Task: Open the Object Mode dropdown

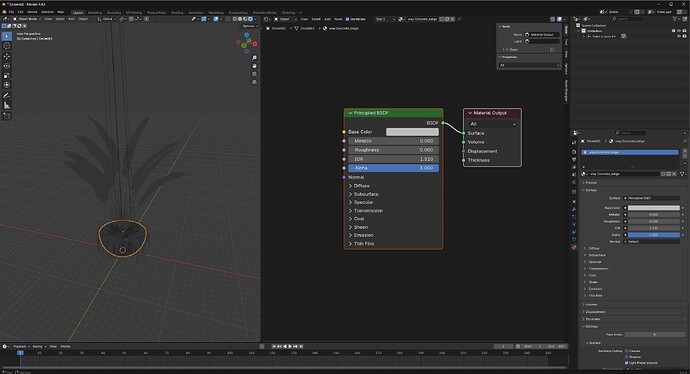Action: click(26, 19)
